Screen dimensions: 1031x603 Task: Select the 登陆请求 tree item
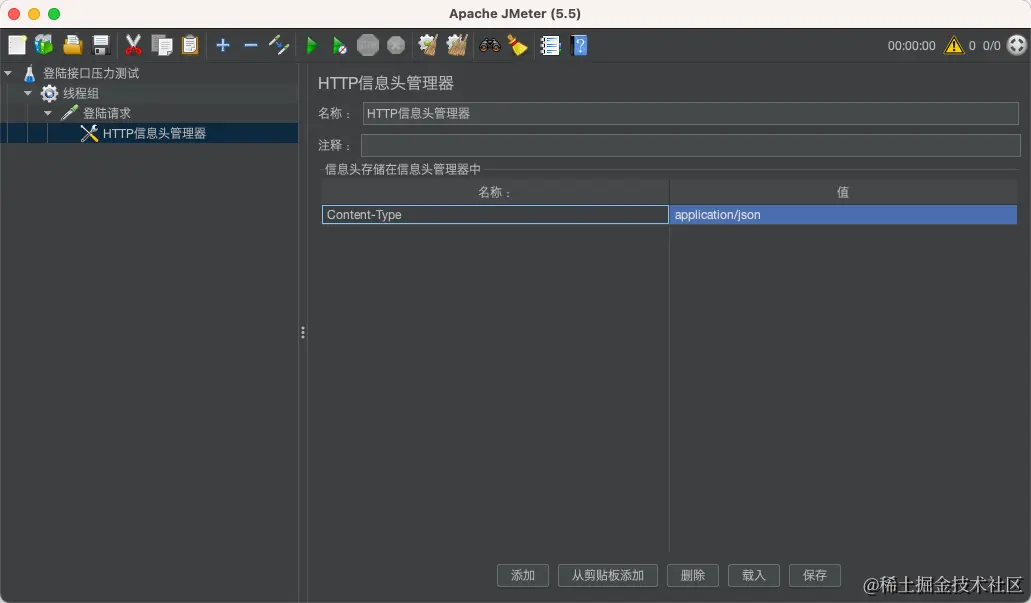[107, 113]
